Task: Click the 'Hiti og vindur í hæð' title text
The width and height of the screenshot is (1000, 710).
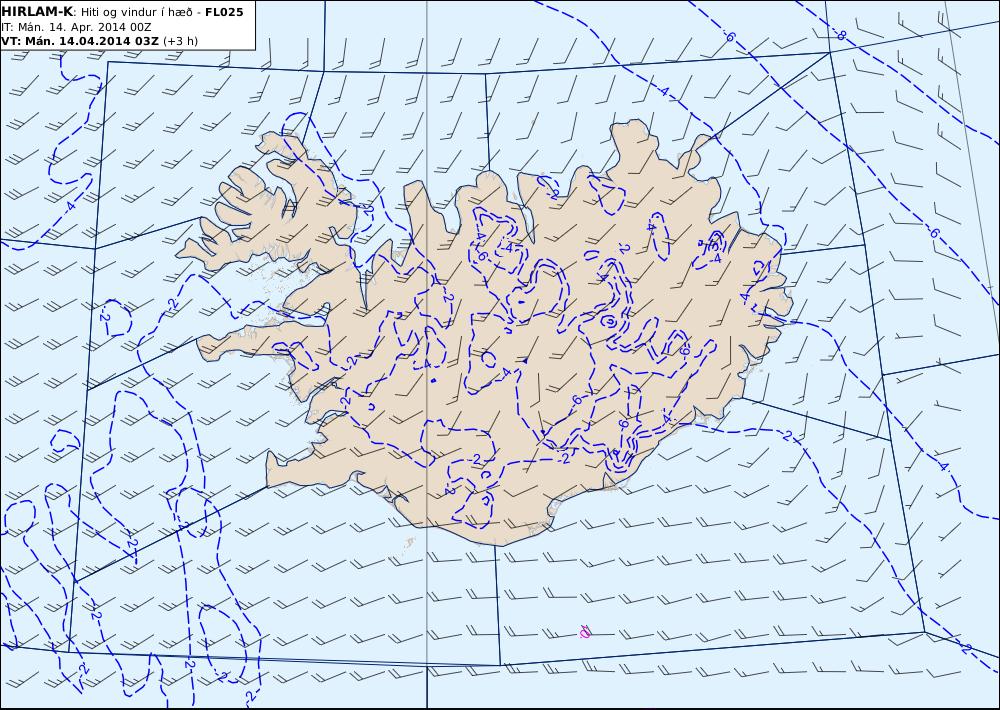Action: tap(136, 12)
